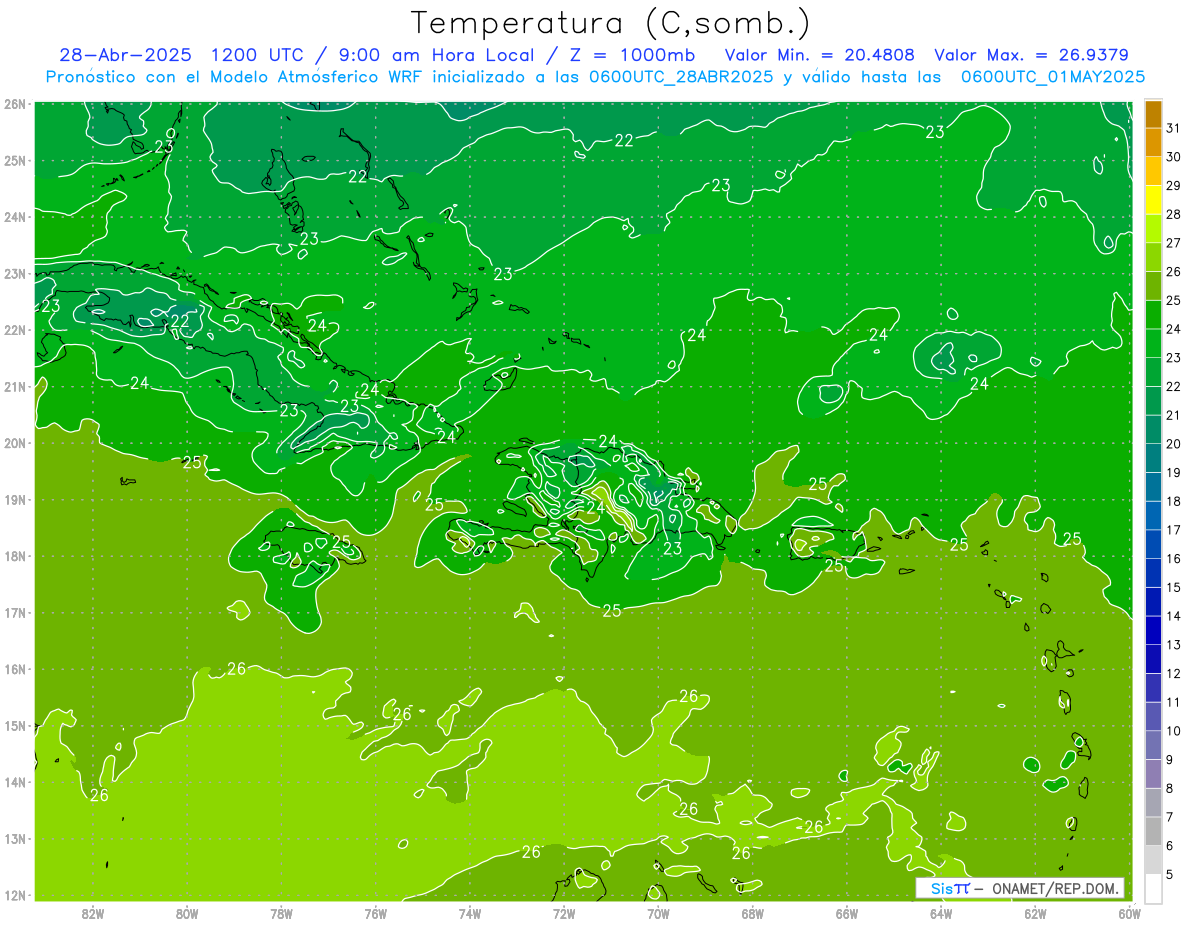Click the 15N latitude axis label
This screenshot has width=1200, height=927.
click(15, 725)
